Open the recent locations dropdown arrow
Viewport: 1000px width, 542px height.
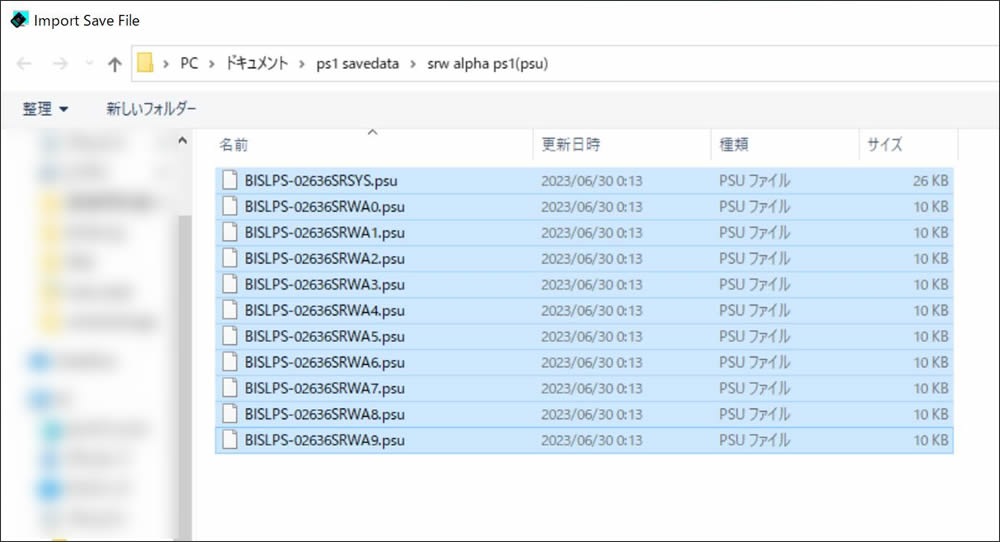tap(89, 64)
